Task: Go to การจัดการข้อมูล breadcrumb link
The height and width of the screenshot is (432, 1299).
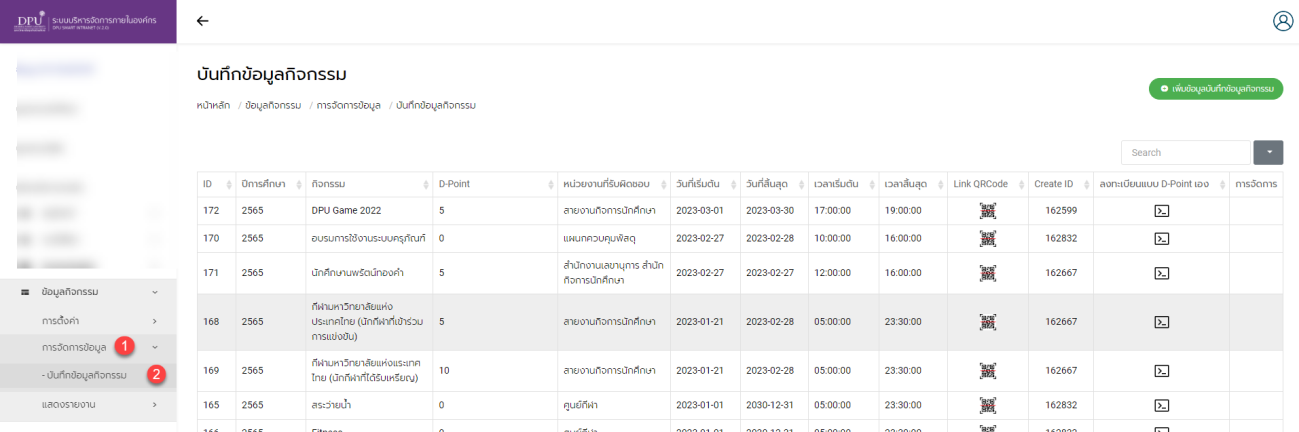Action: click(349, 105)
